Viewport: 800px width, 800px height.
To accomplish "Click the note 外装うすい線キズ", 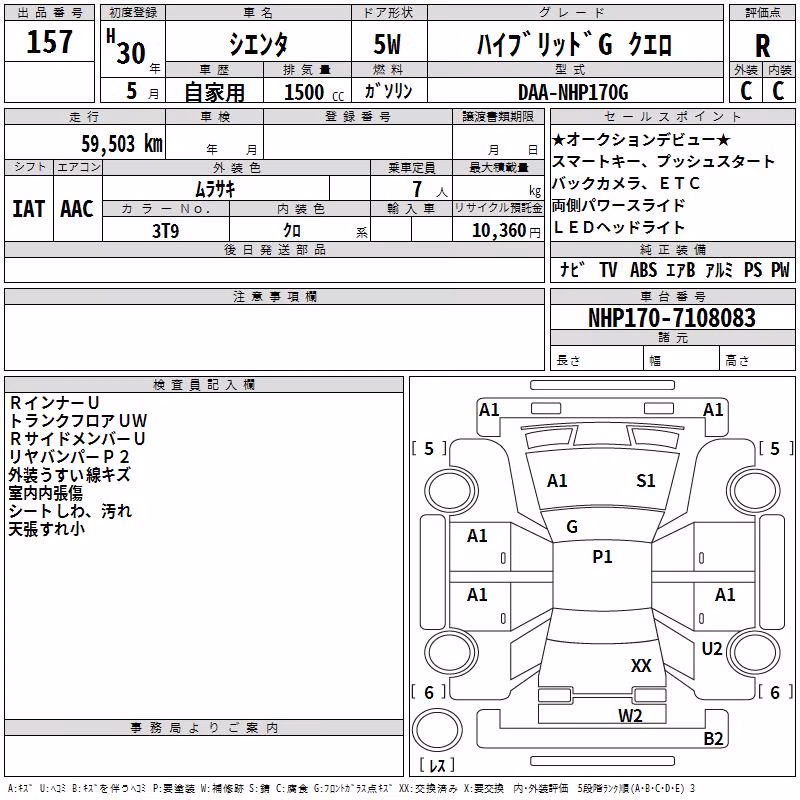I will point(70,474).
